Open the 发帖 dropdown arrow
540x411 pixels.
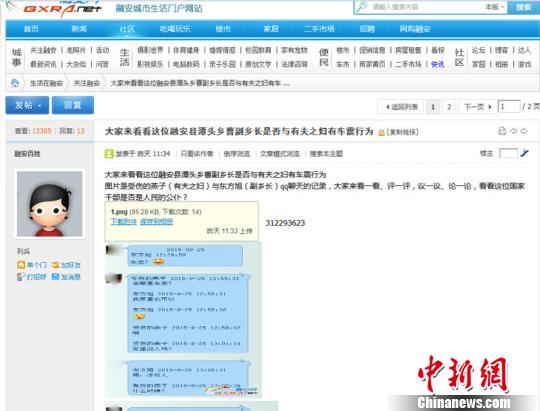click(x=39, y=106)
